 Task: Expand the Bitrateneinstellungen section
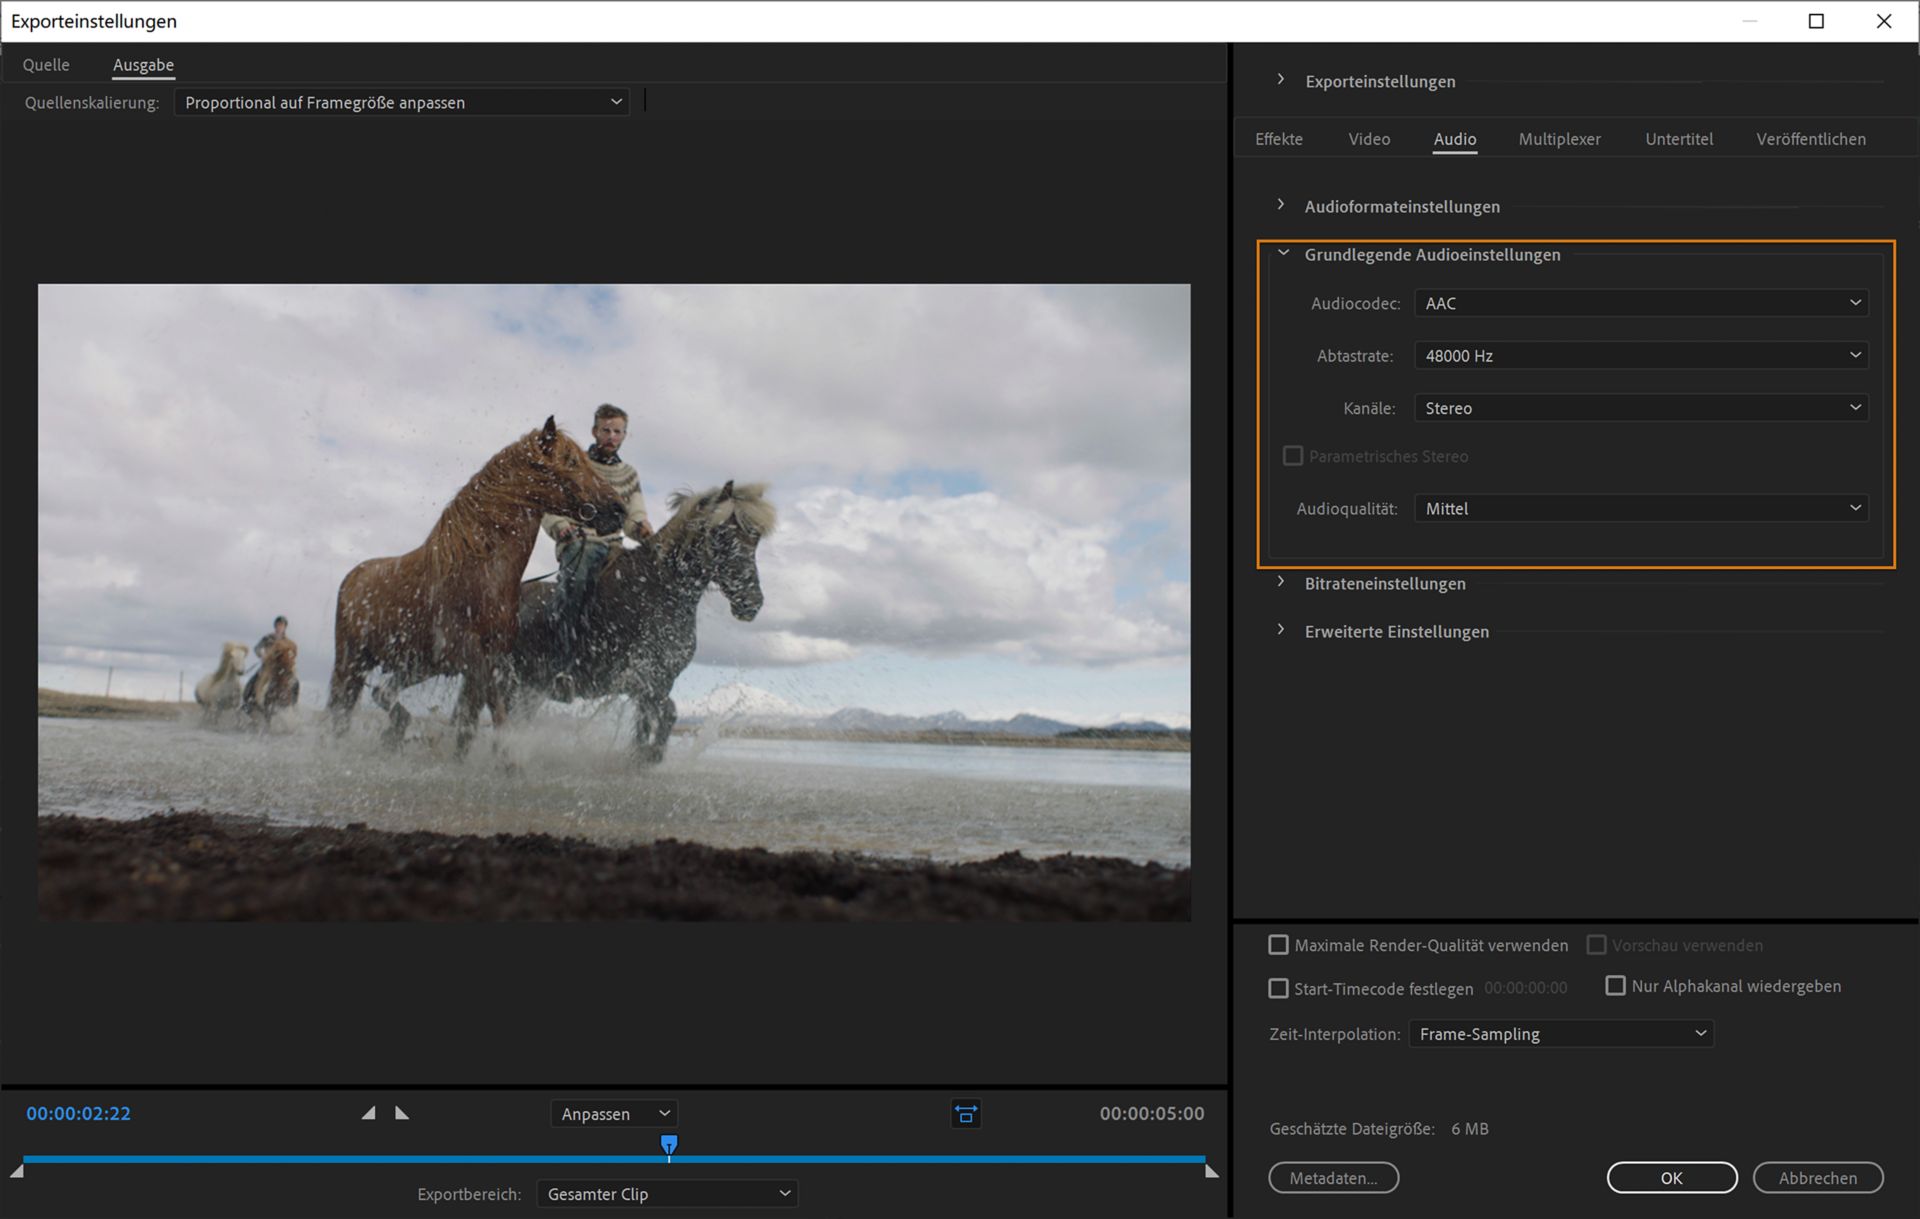pyautogui.click(x=1281, y=582)
